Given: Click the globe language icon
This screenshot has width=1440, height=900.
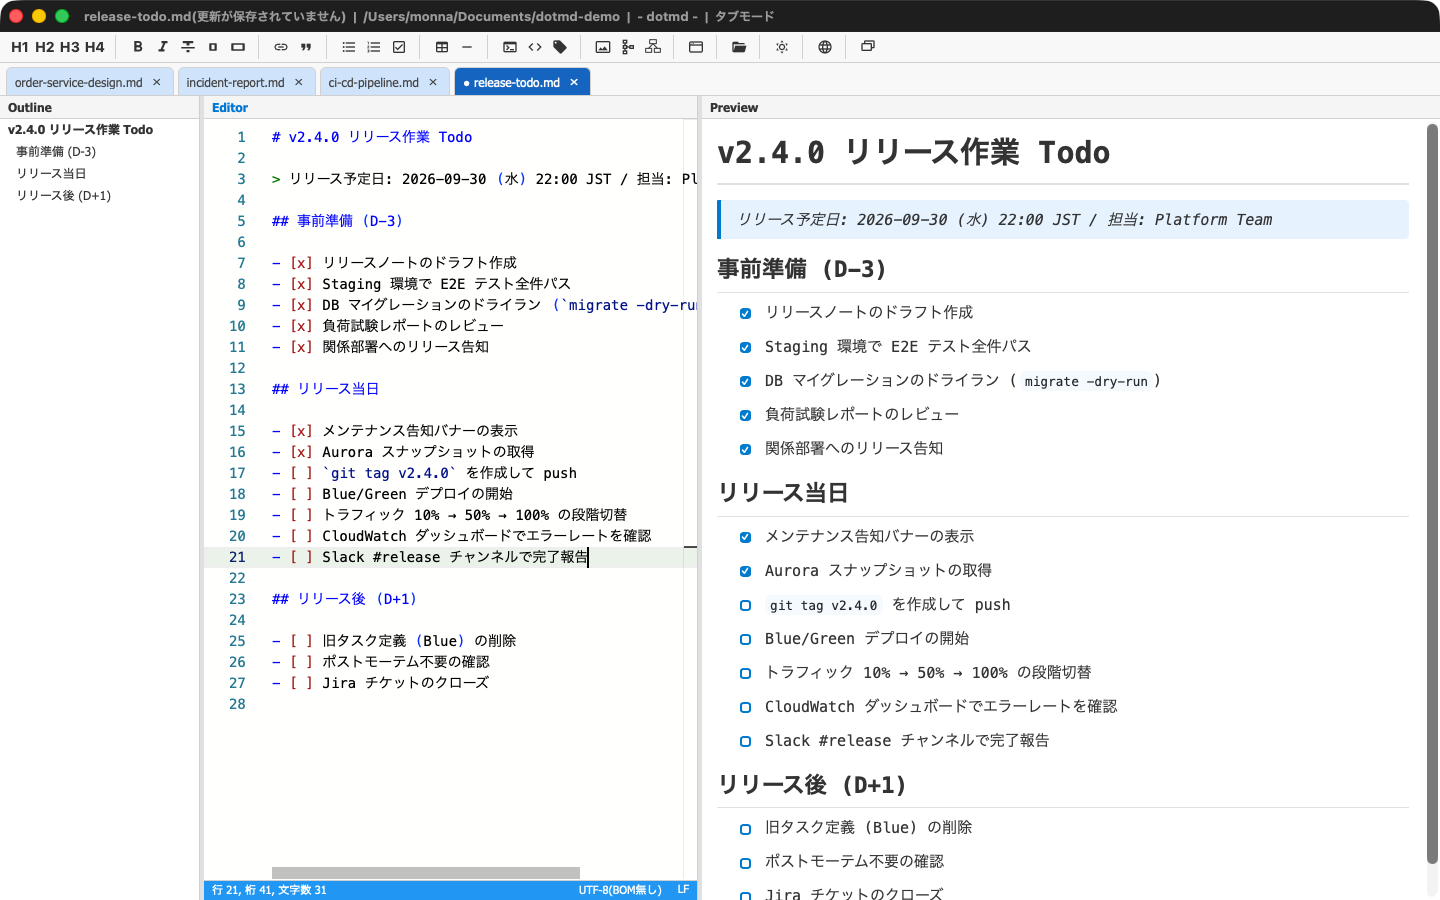Looking at the screenshot, I should pyautogui.click(x=825, y=47).
